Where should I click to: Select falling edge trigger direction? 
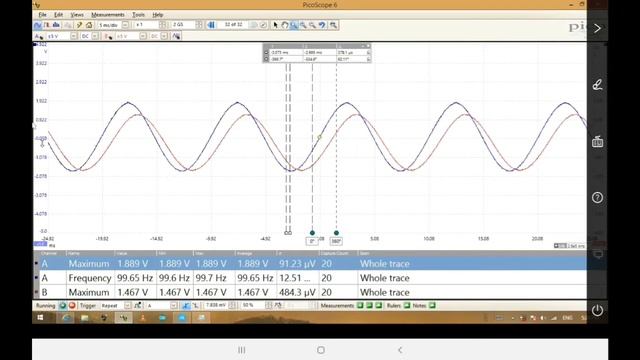tap(195, 305)
